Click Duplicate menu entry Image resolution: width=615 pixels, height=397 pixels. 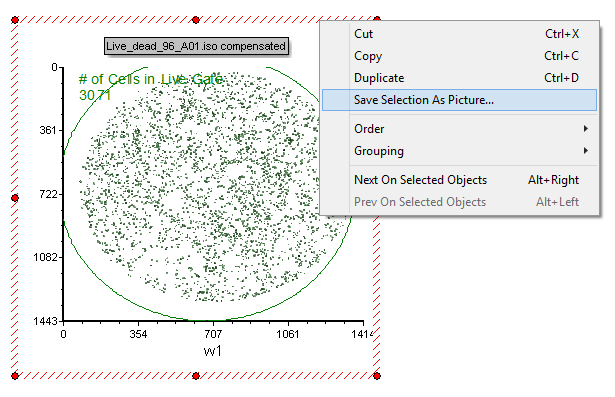click(459, 78)
